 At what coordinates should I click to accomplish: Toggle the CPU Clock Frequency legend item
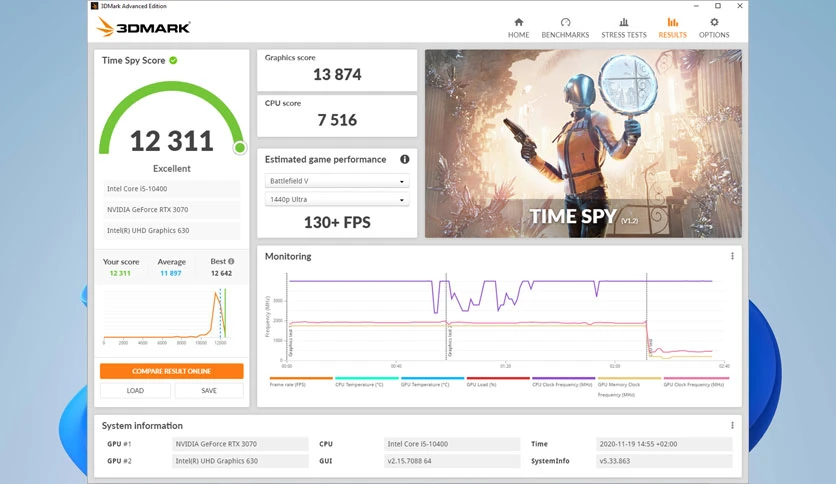564,382
